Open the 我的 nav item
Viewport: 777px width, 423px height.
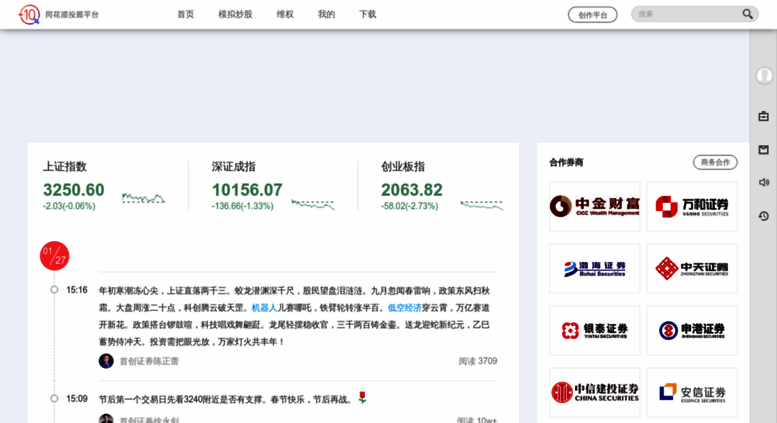326,14
